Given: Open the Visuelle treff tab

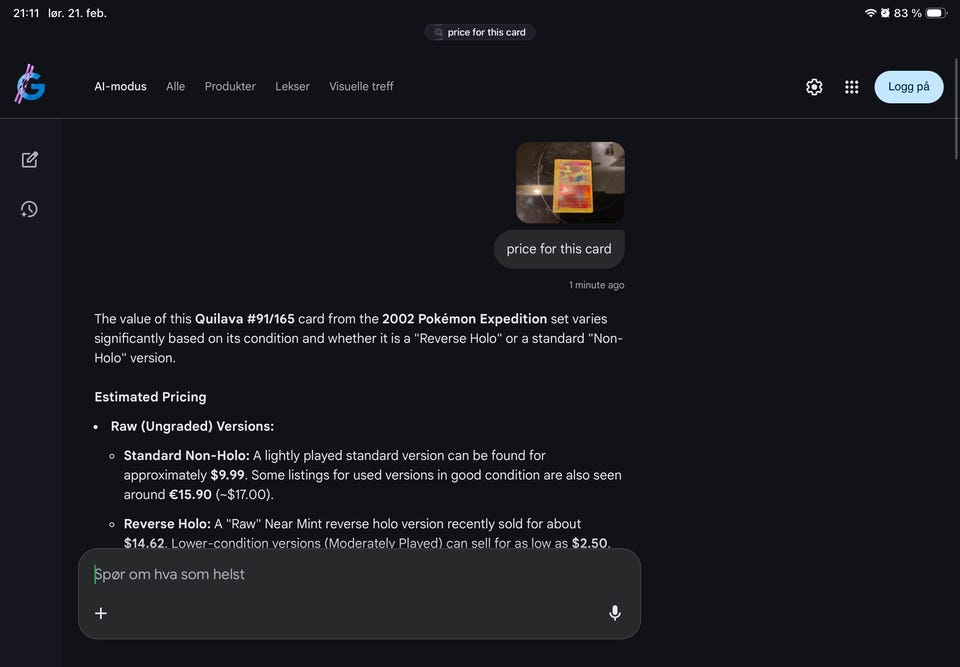Looking at the screenshot, I should (x=361, y=86).
